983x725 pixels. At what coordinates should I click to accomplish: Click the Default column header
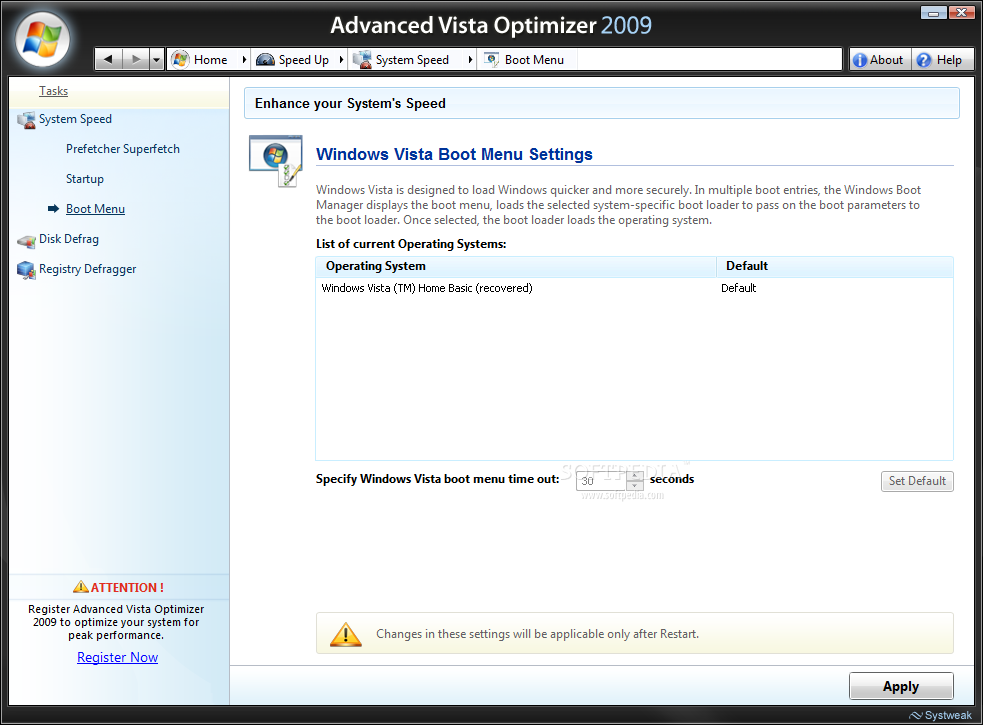click(835, 266)
